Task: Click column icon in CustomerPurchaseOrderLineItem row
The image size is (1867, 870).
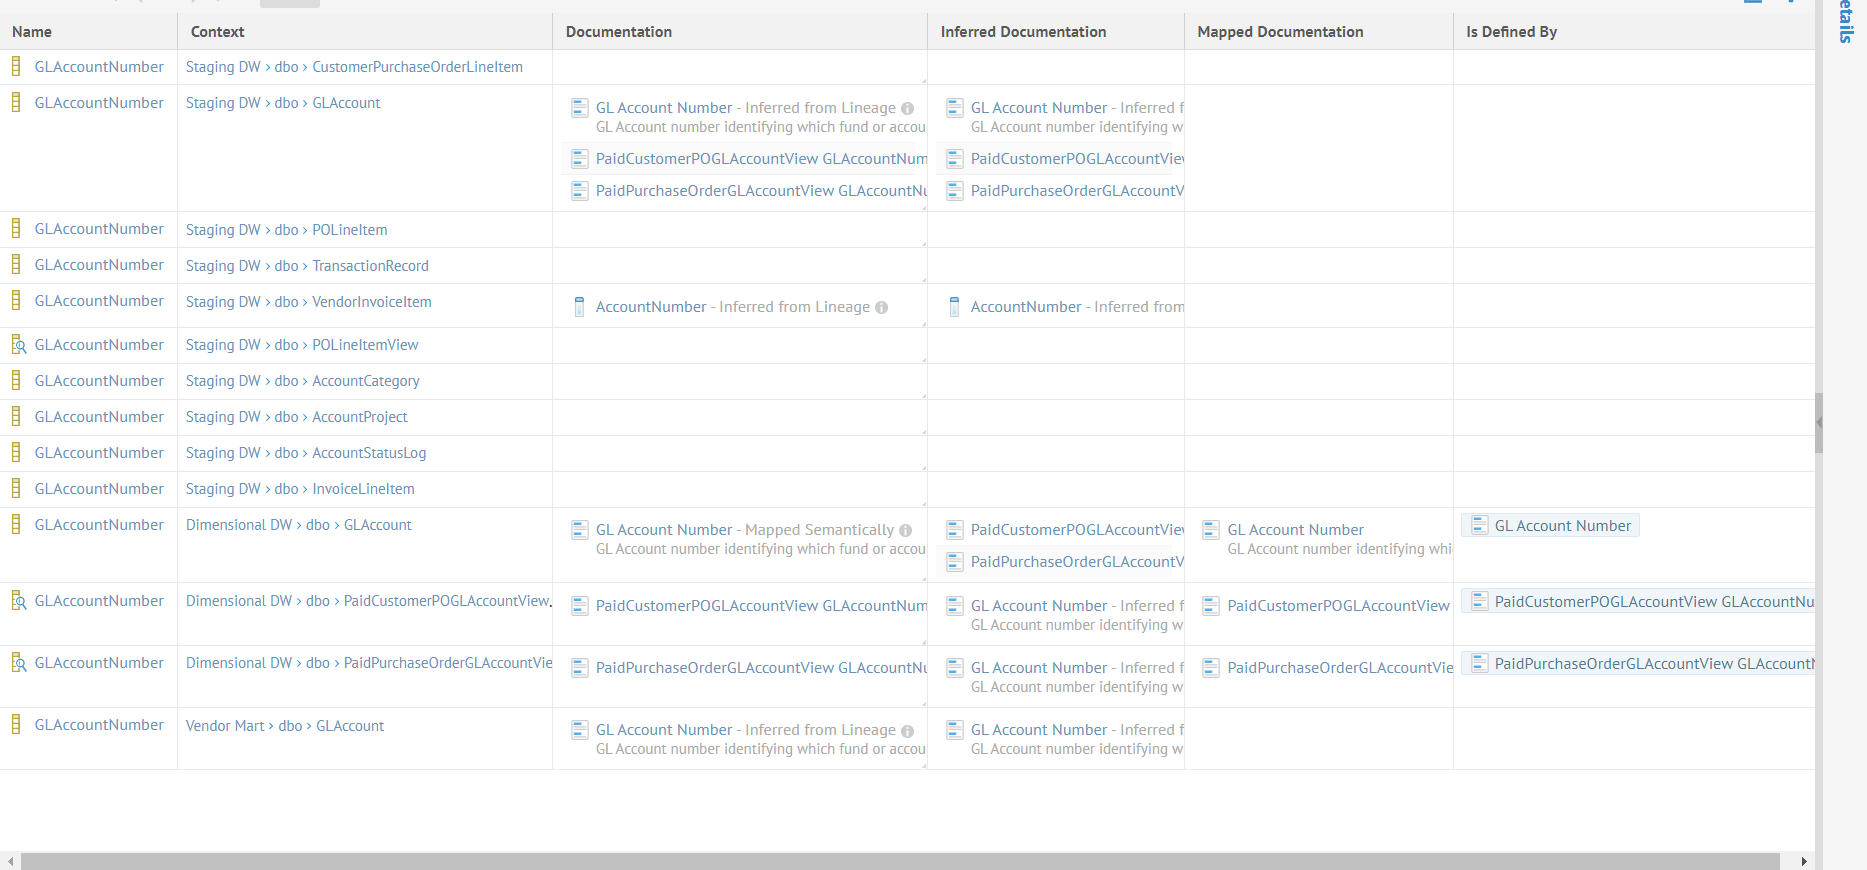Action: click(16, 67)
